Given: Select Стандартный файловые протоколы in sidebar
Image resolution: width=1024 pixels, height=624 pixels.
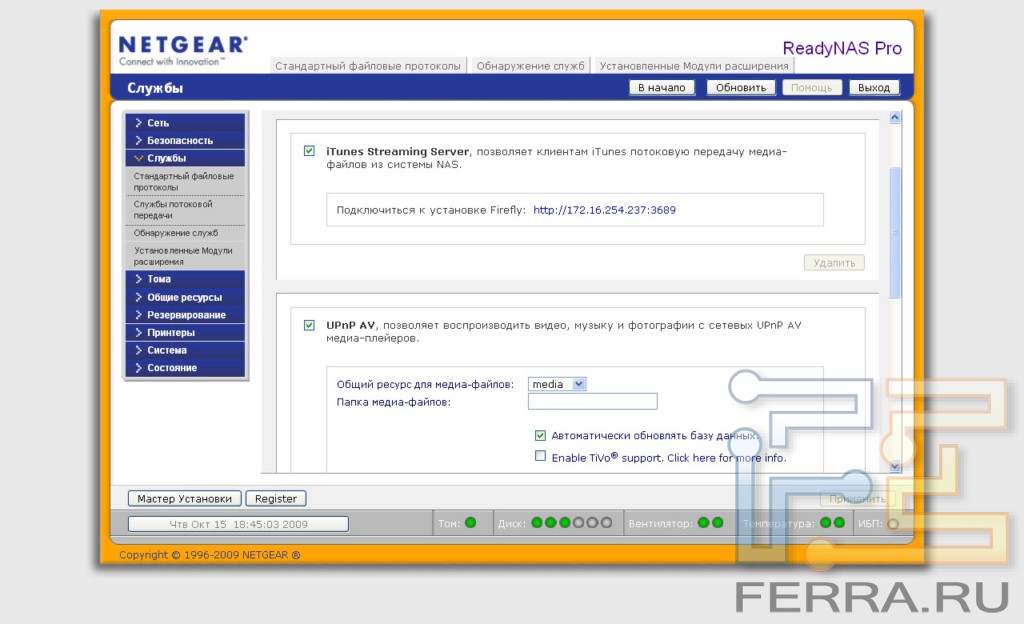Looking at the screenshot, I should (184, 181).
